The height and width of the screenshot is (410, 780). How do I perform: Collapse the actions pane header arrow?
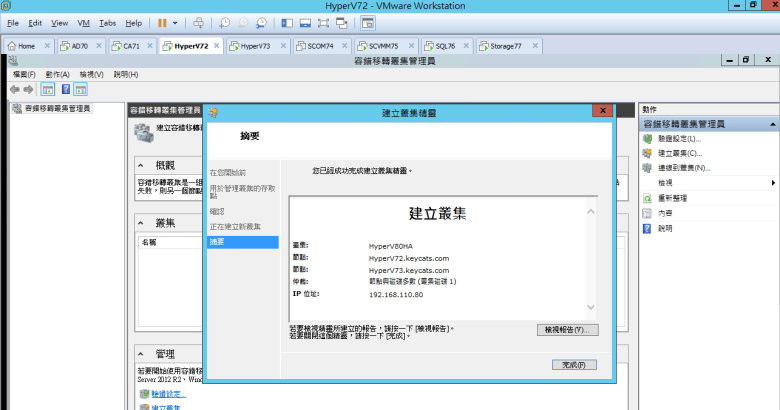pyautogui.click(x=771, y=124)
